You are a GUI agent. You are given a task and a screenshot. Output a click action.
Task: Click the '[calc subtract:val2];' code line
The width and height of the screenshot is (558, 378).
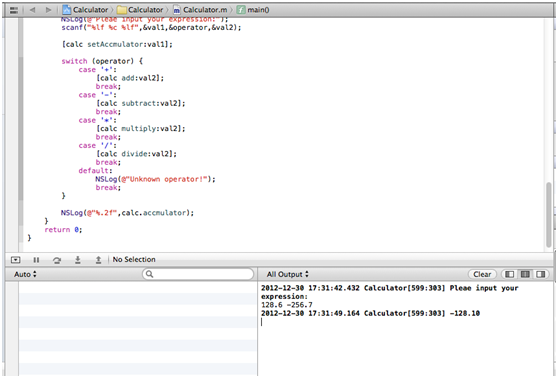[141, 103]
